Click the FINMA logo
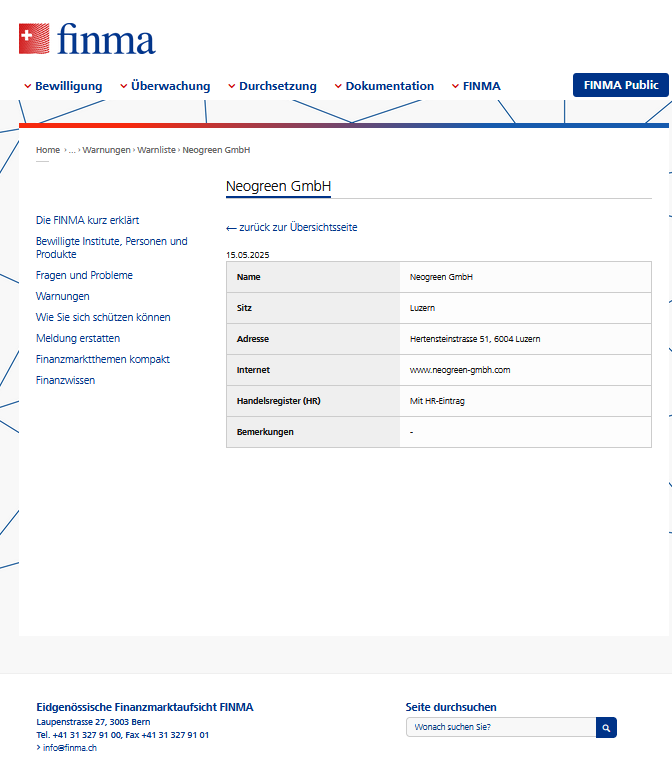The height and width of the screenshot is (780, 672). coord(87,39)
